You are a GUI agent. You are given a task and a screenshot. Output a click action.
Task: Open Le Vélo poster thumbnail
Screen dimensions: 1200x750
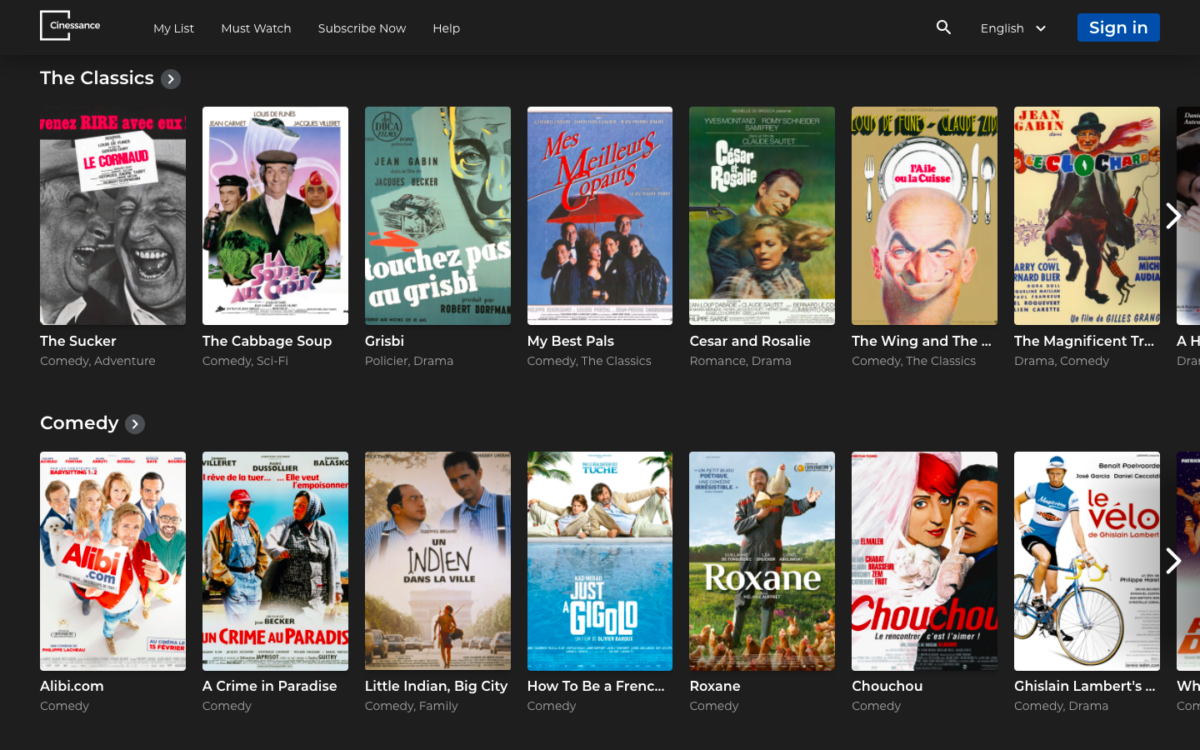coord(1087,561)
